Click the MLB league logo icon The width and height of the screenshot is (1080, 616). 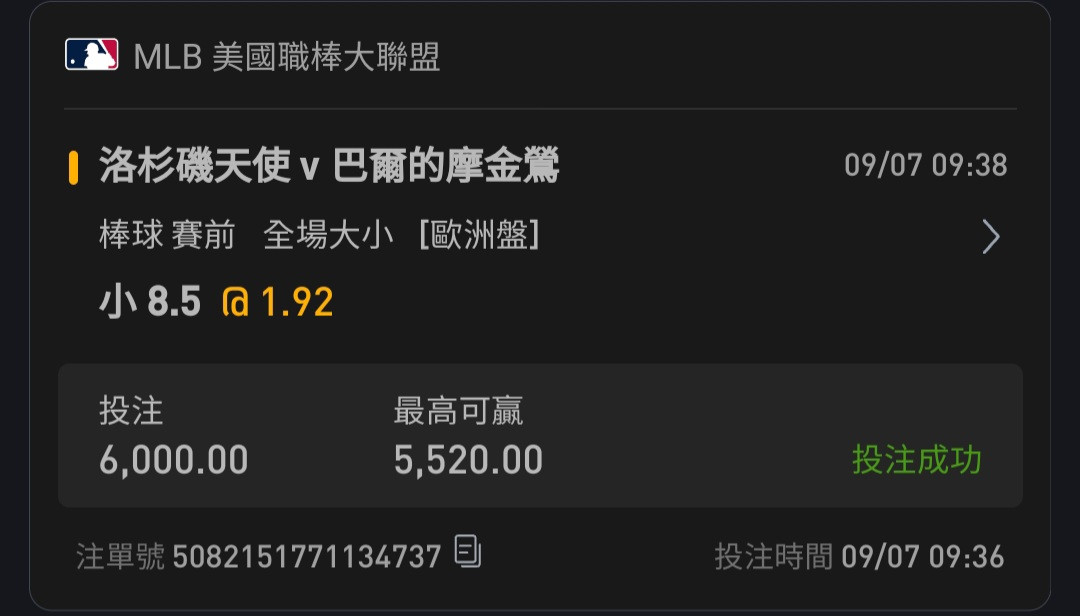(92, 54)
